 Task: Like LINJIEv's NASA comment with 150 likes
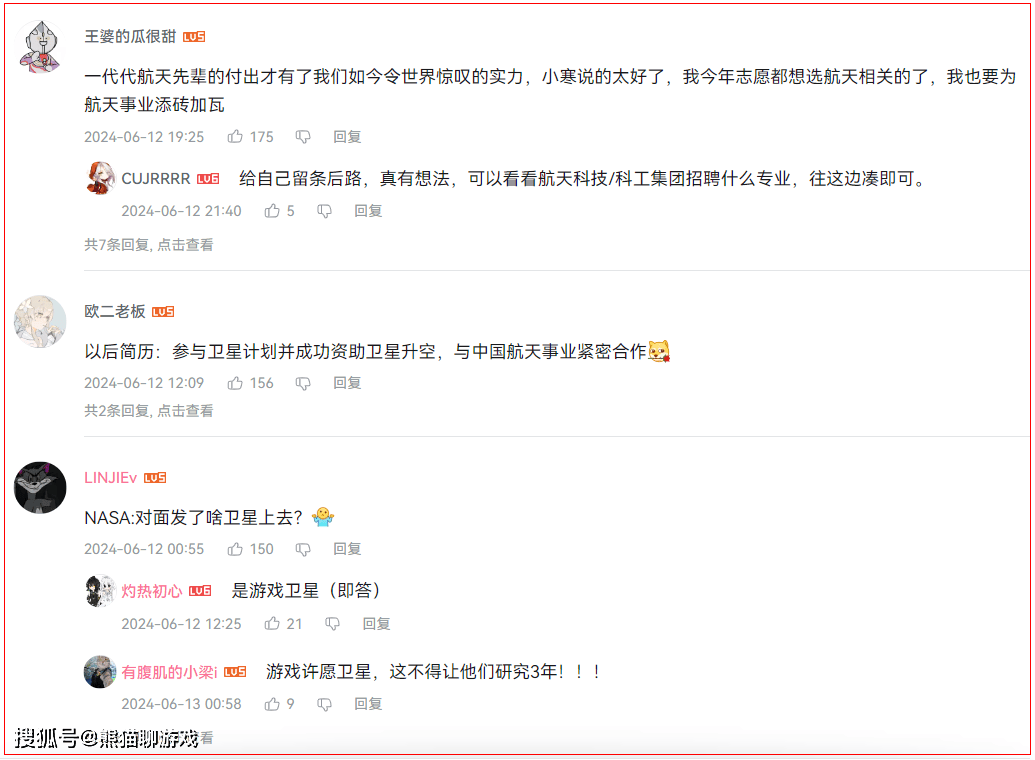(236, 549)
